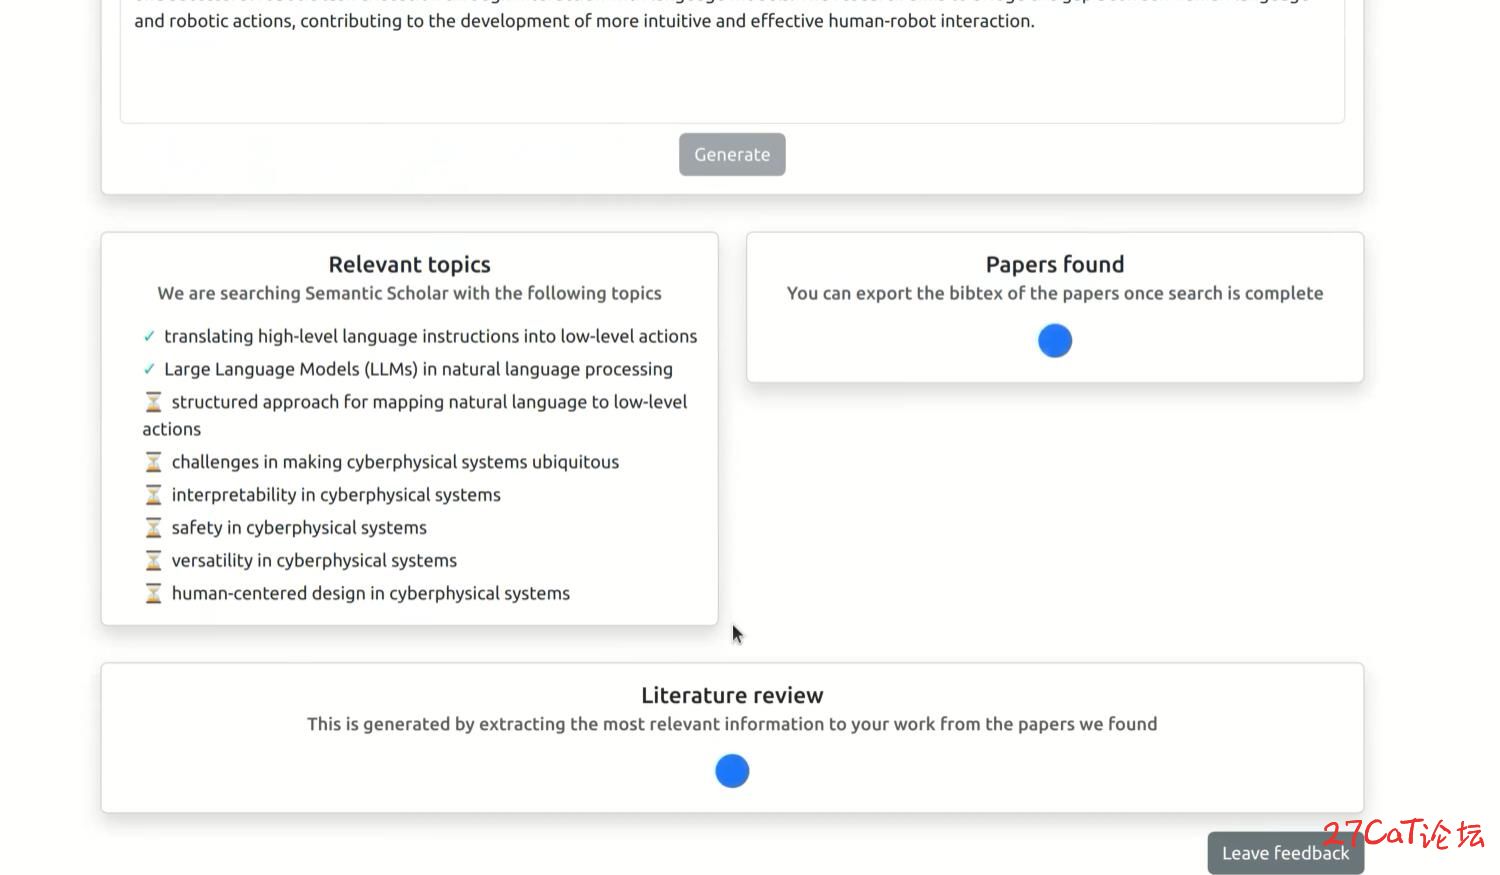Select the Papers found heading

tap(1055, 264)
